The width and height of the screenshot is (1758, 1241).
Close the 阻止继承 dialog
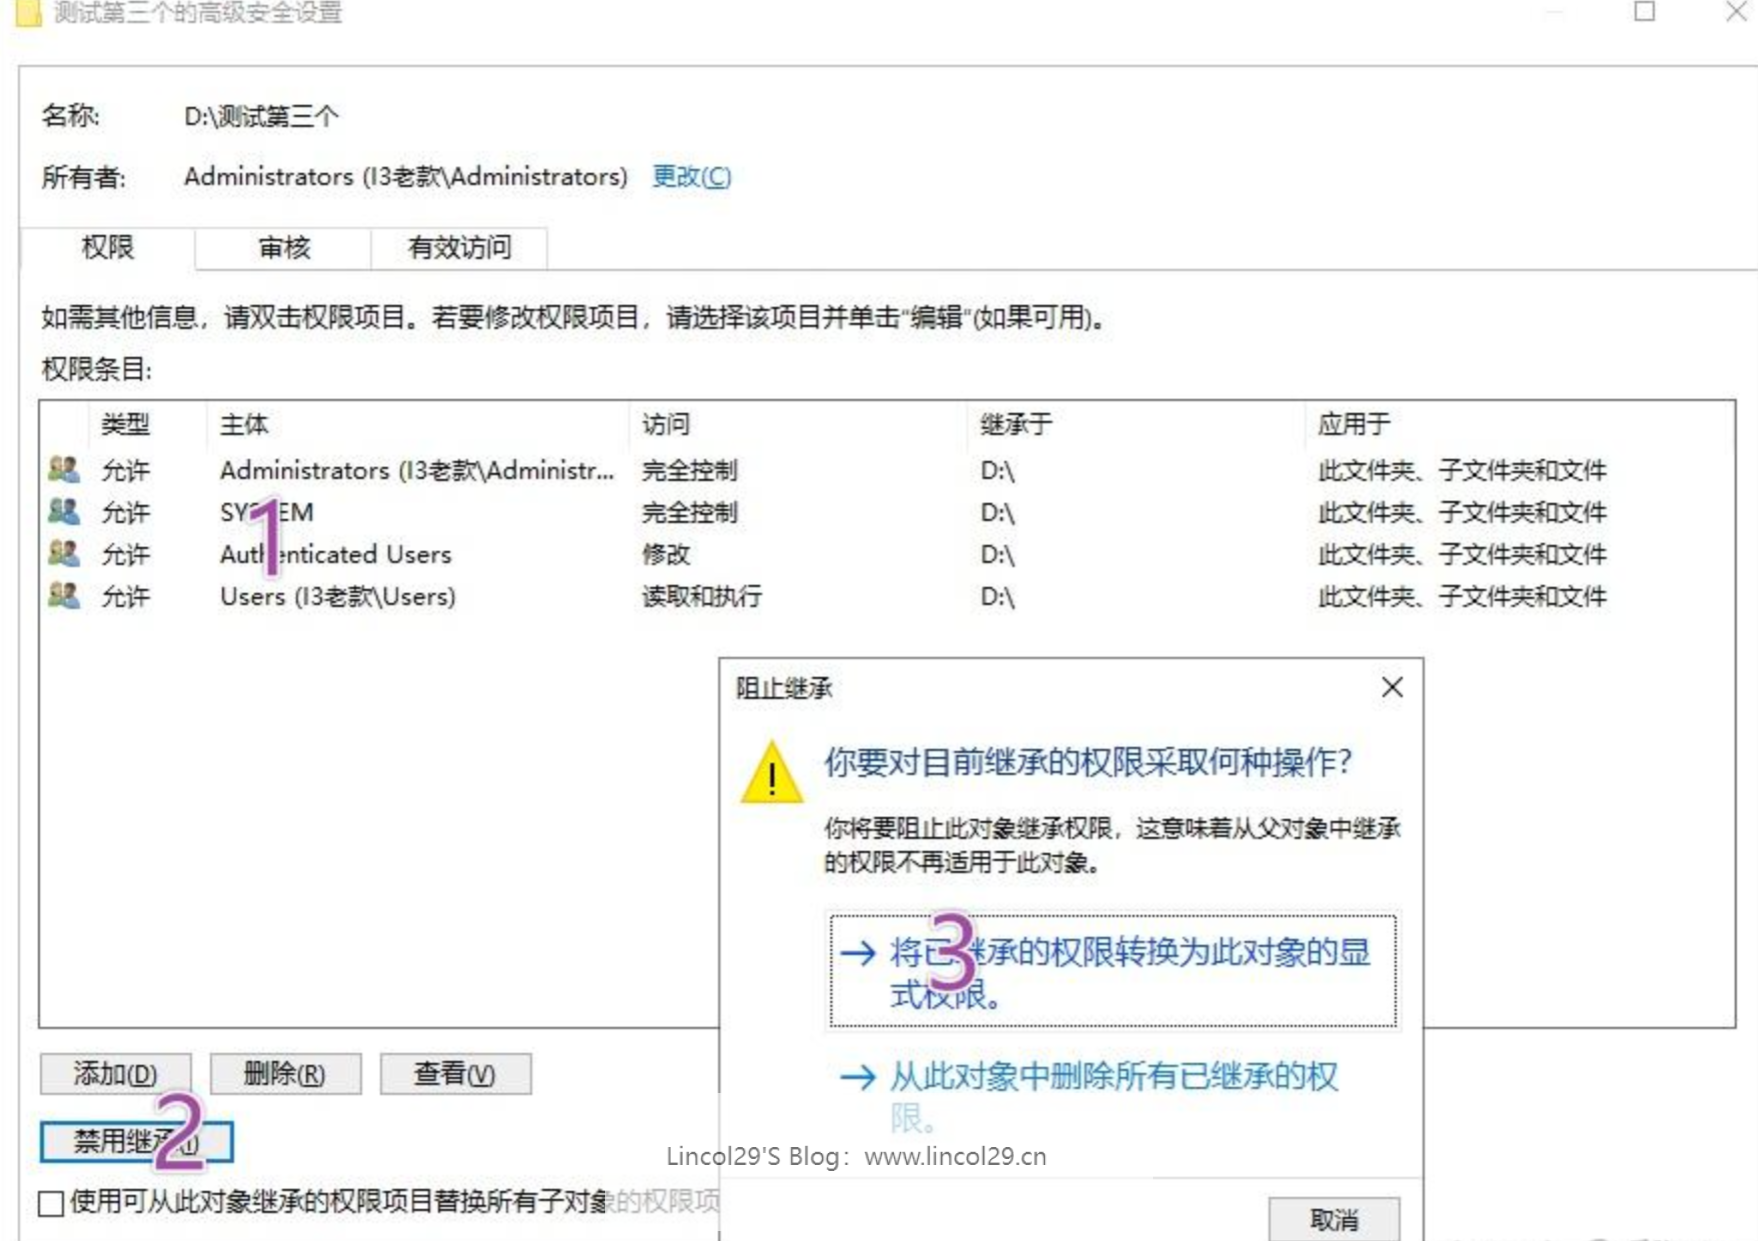pos(1391,687)
